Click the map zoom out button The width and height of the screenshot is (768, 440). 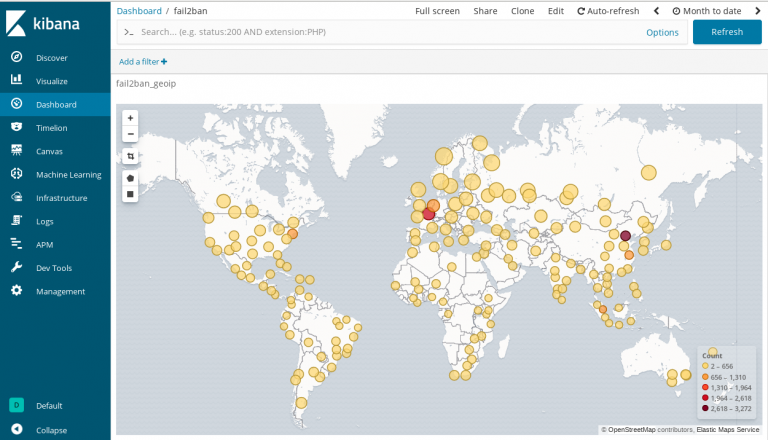(130, 133)
